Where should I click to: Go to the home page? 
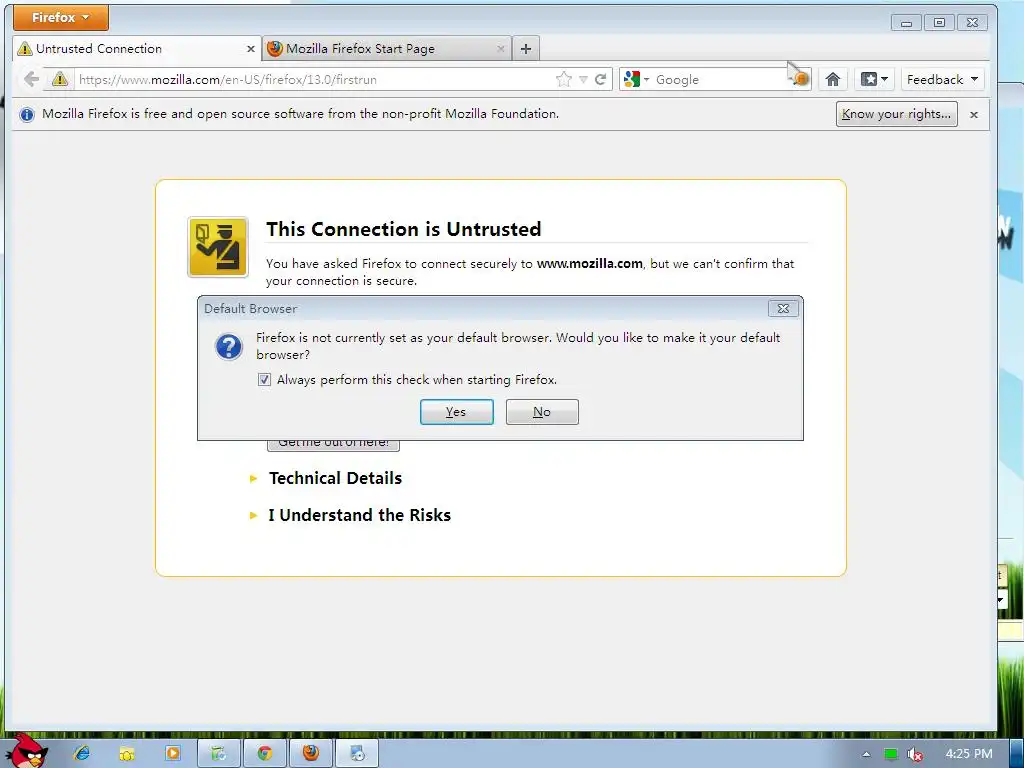click(x=833, y=80)
